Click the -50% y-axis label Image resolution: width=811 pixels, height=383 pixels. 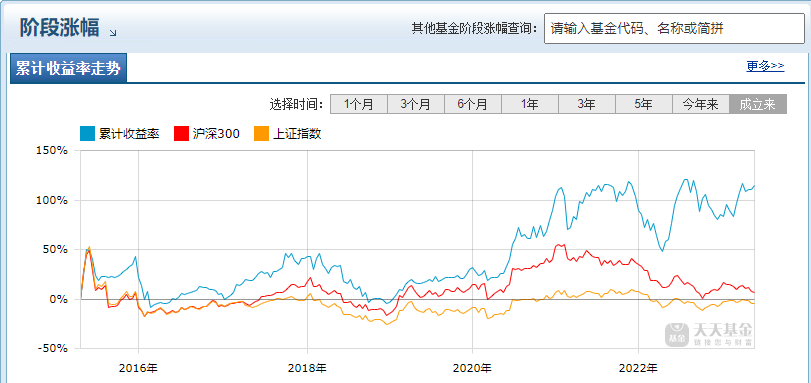tap(52, 348)
